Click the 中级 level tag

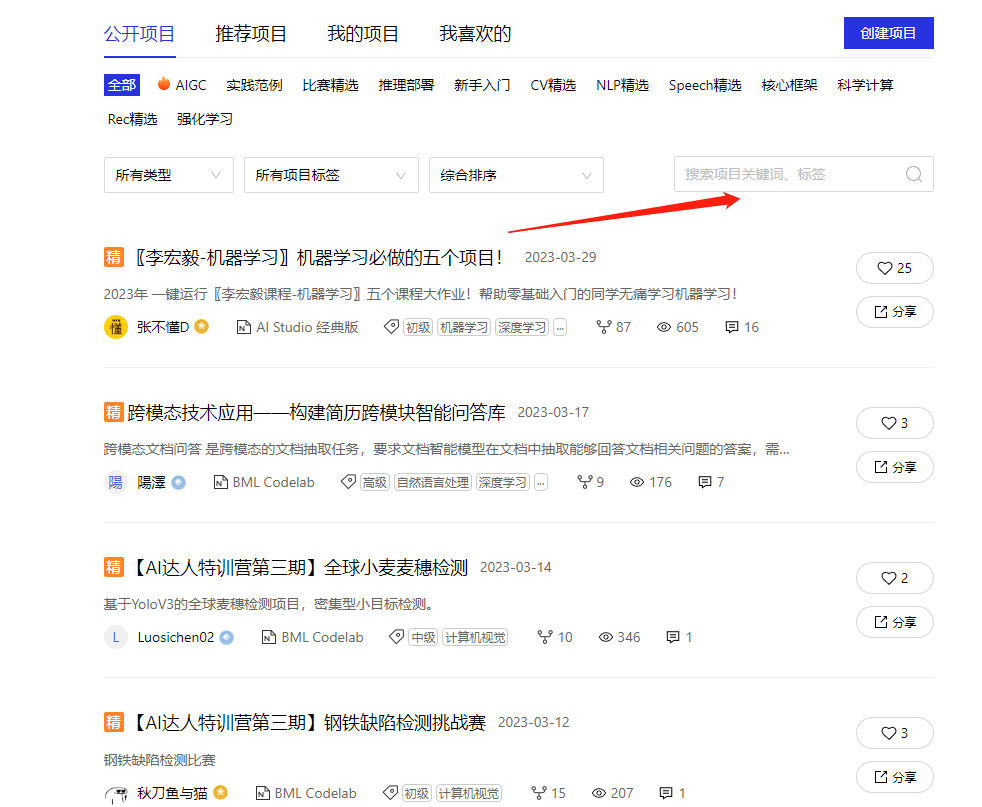pos(423,637)
